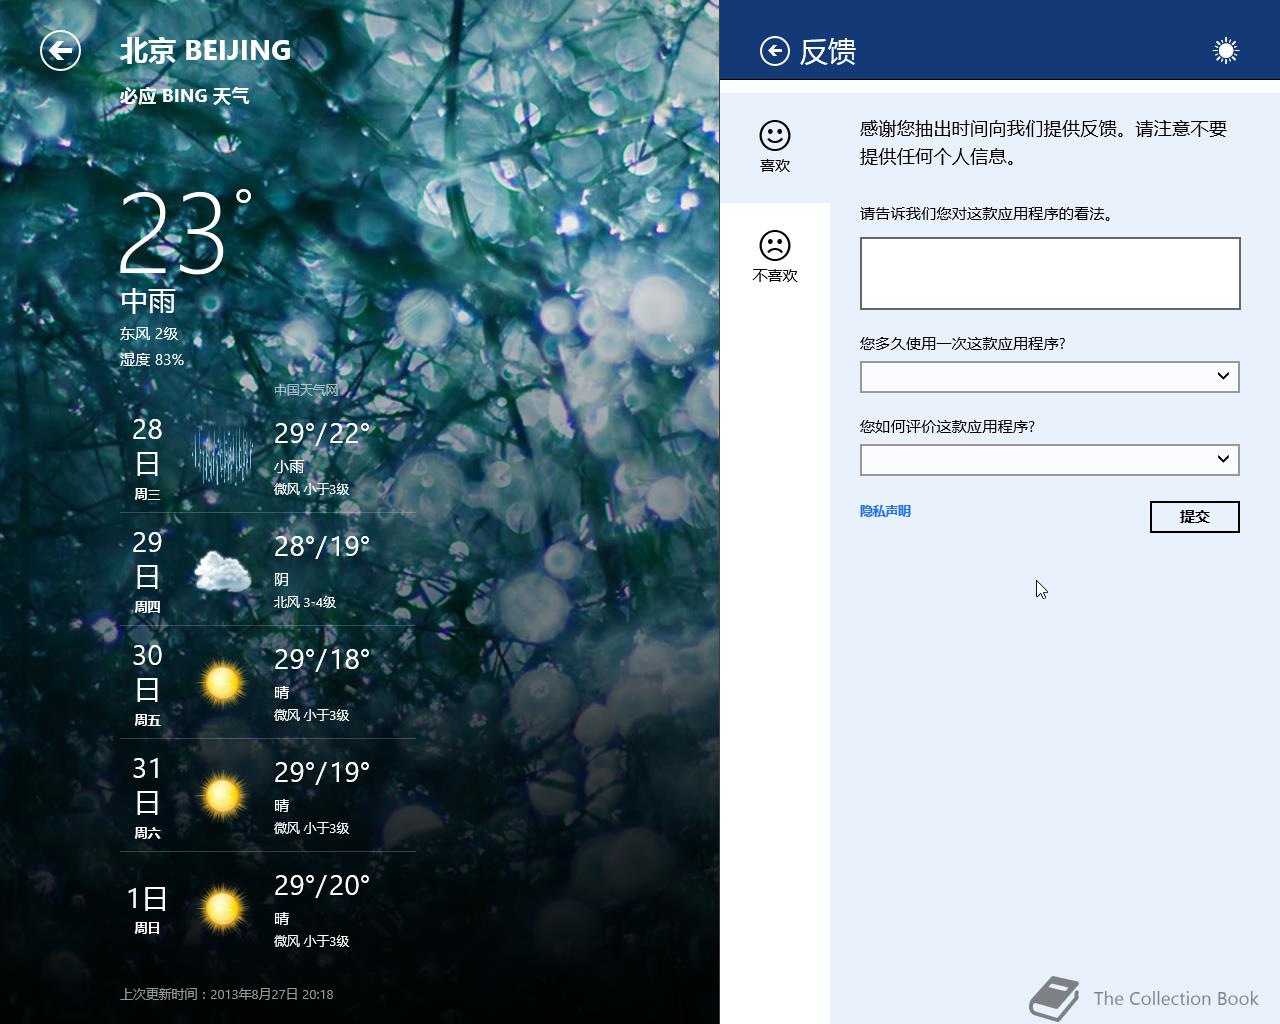The height and width of the screenshot is (1024, 1280).
Task: Click the 28°/19° forecast temperature
Action: [322, 547]
